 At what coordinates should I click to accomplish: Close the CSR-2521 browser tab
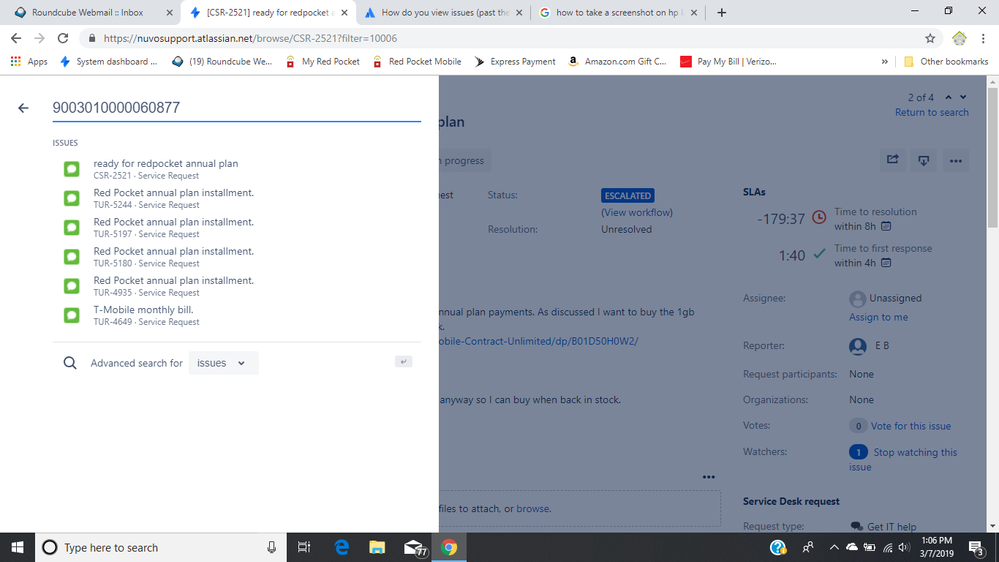[x=344, y=12]
